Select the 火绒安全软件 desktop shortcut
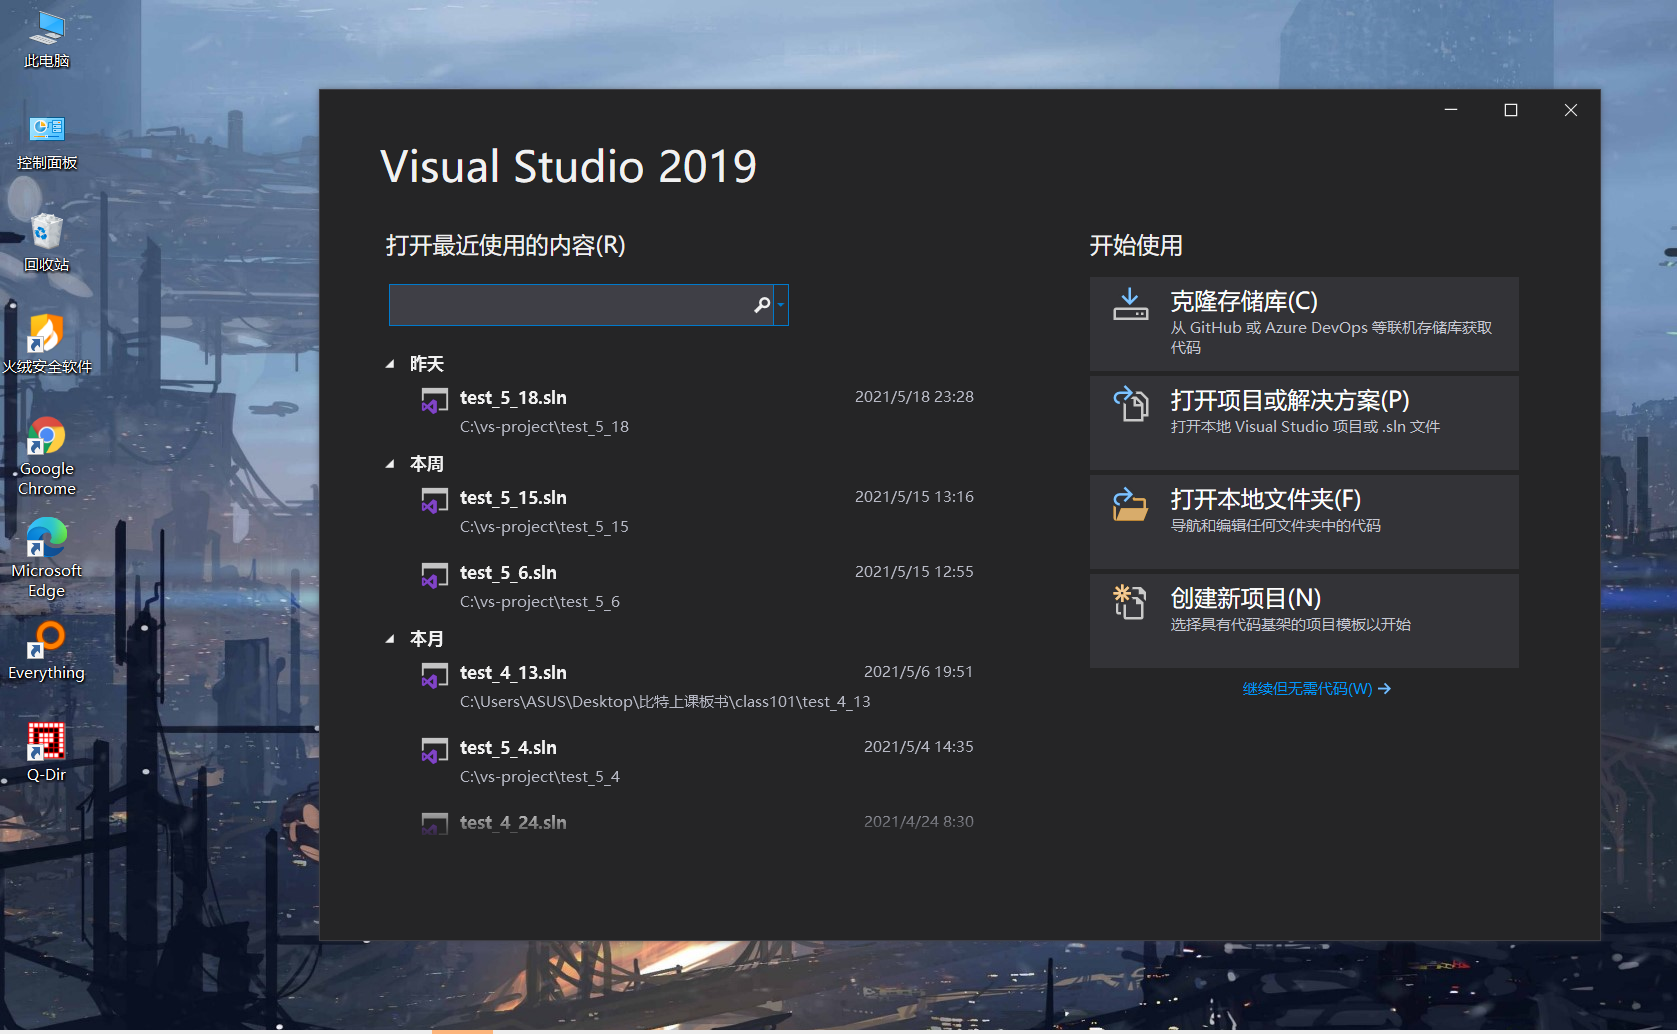Image resolution: width=1677 pixels, height=1034 pixels. coord(47,344)
